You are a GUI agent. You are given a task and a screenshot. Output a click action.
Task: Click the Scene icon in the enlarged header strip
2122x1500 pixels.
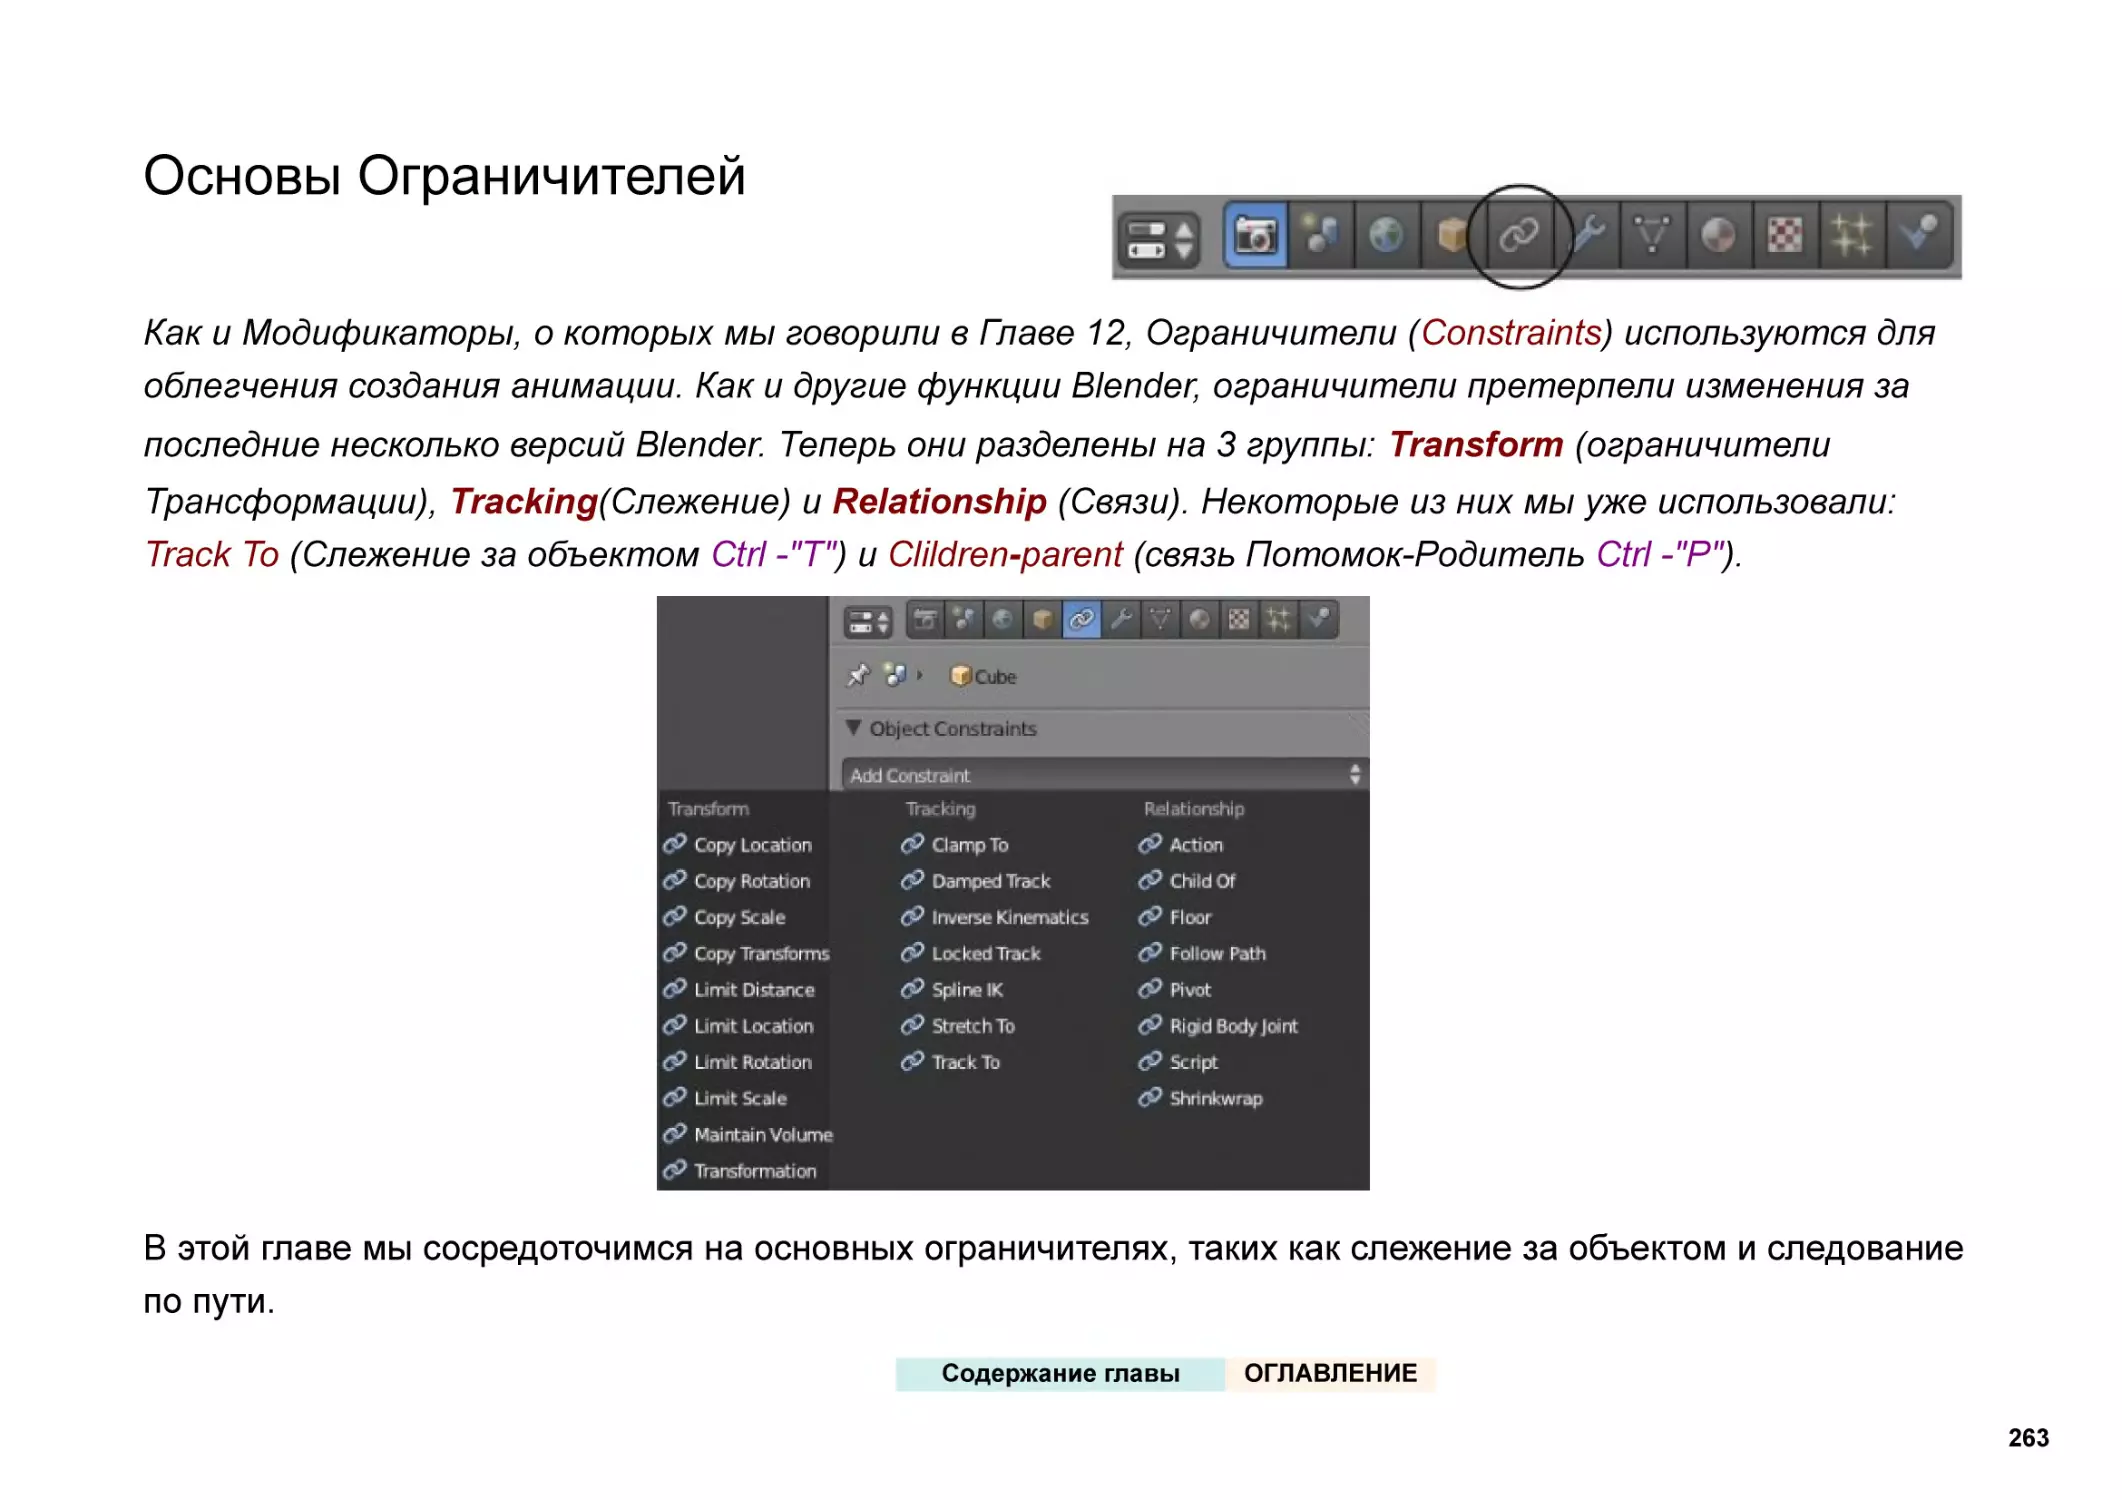(1321, 235)
